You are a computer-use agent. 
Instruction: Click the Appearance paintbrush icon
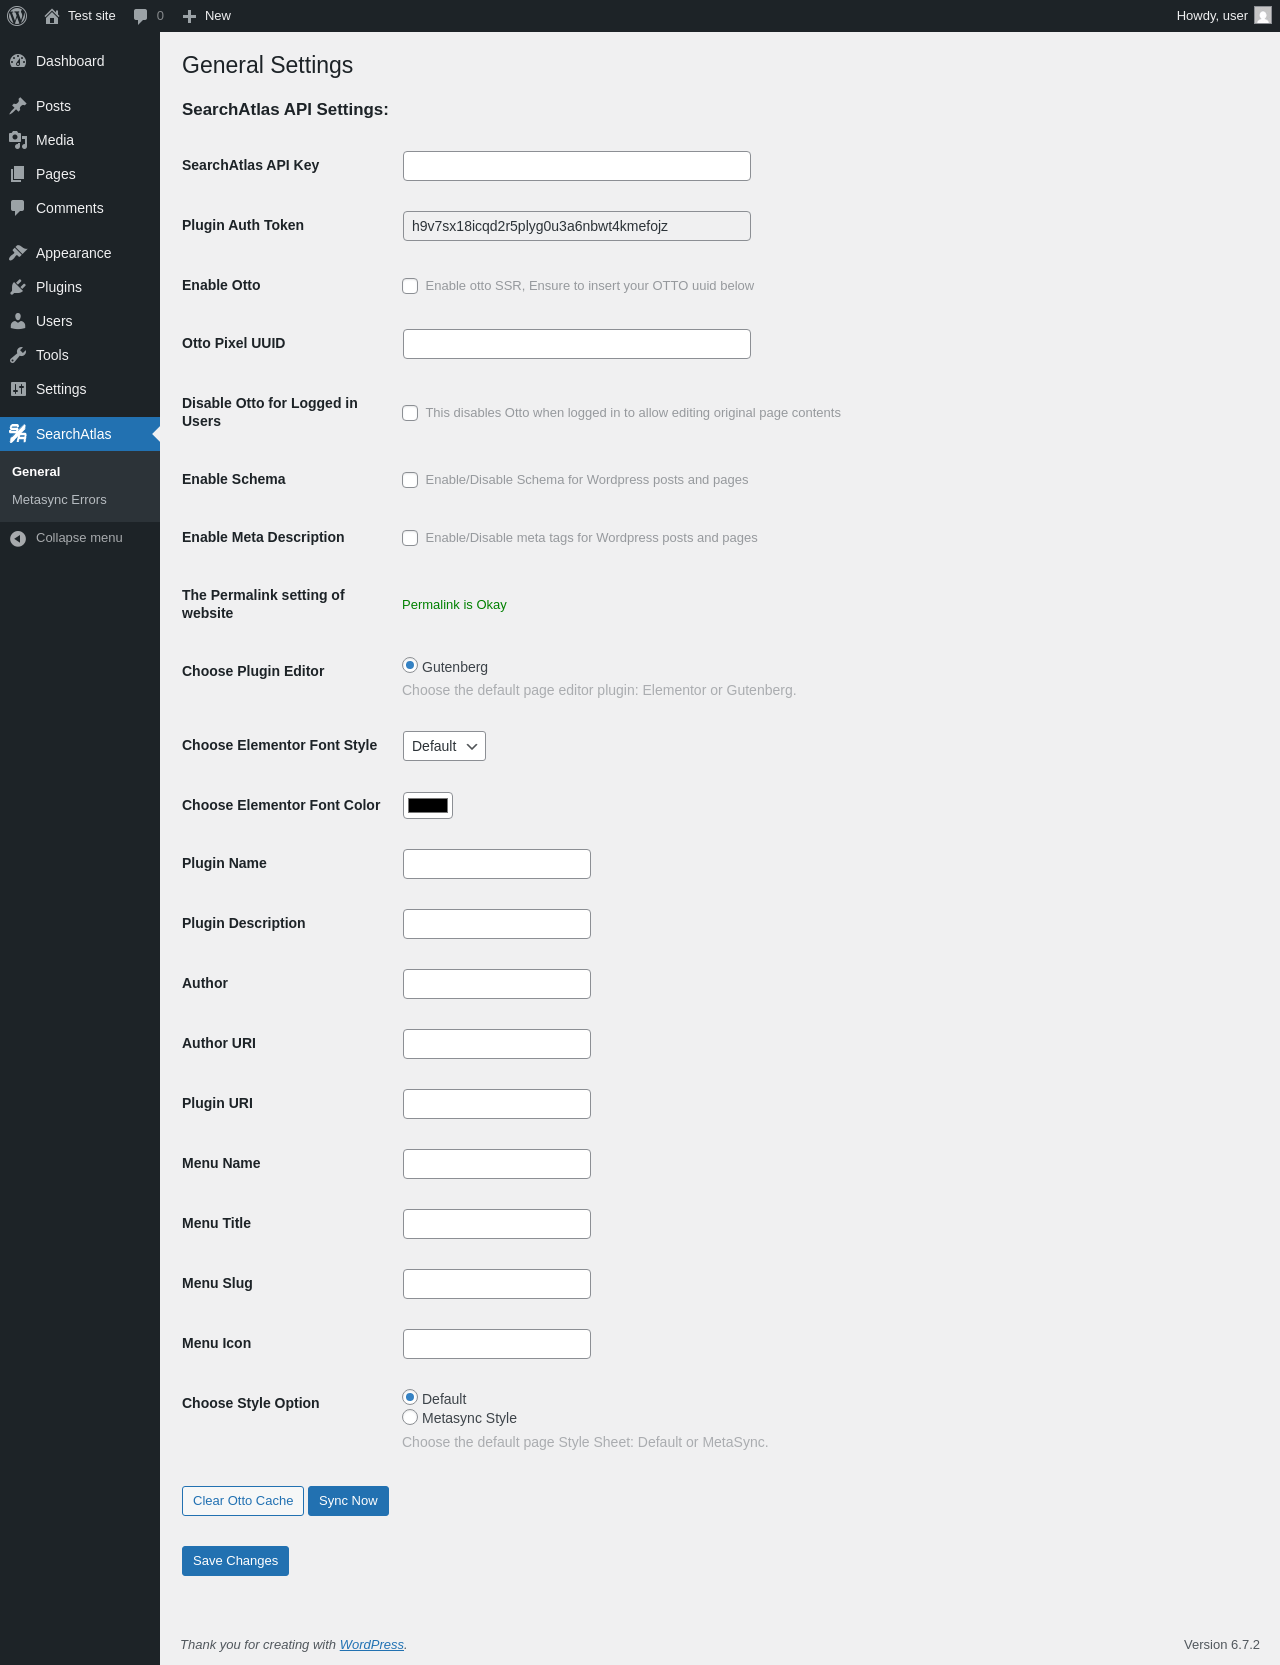(18, 253)
